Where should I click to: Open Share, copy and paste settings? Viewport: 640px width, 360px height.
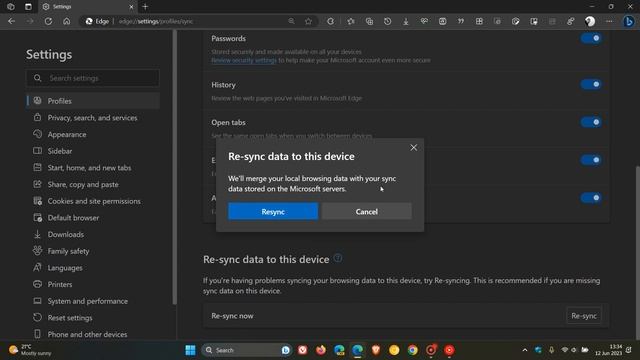pyautogui.click(x=93, y=184)
